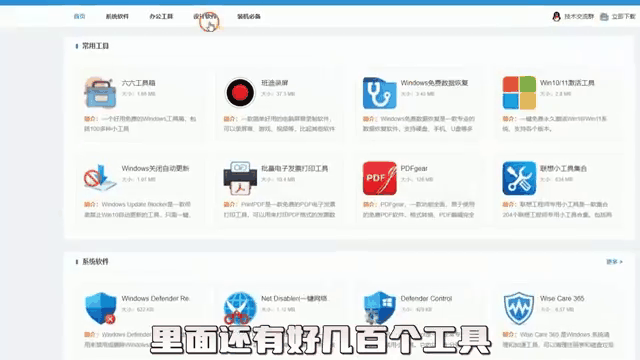Open the 六六工具箱 toolbox icon
Screen dimensions: 640x360
pyautogui.click(x=100, y=93)
